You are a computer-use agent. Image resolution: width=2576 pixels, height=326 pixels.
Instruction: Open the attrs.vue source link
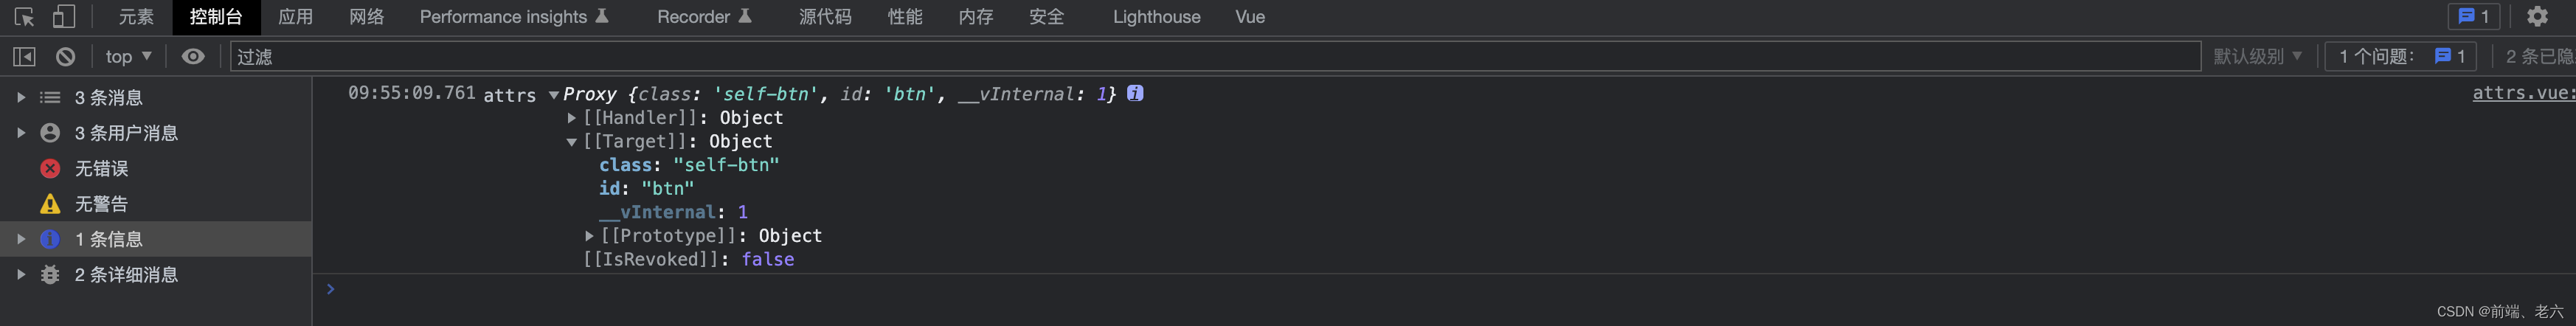[2521, 93]
